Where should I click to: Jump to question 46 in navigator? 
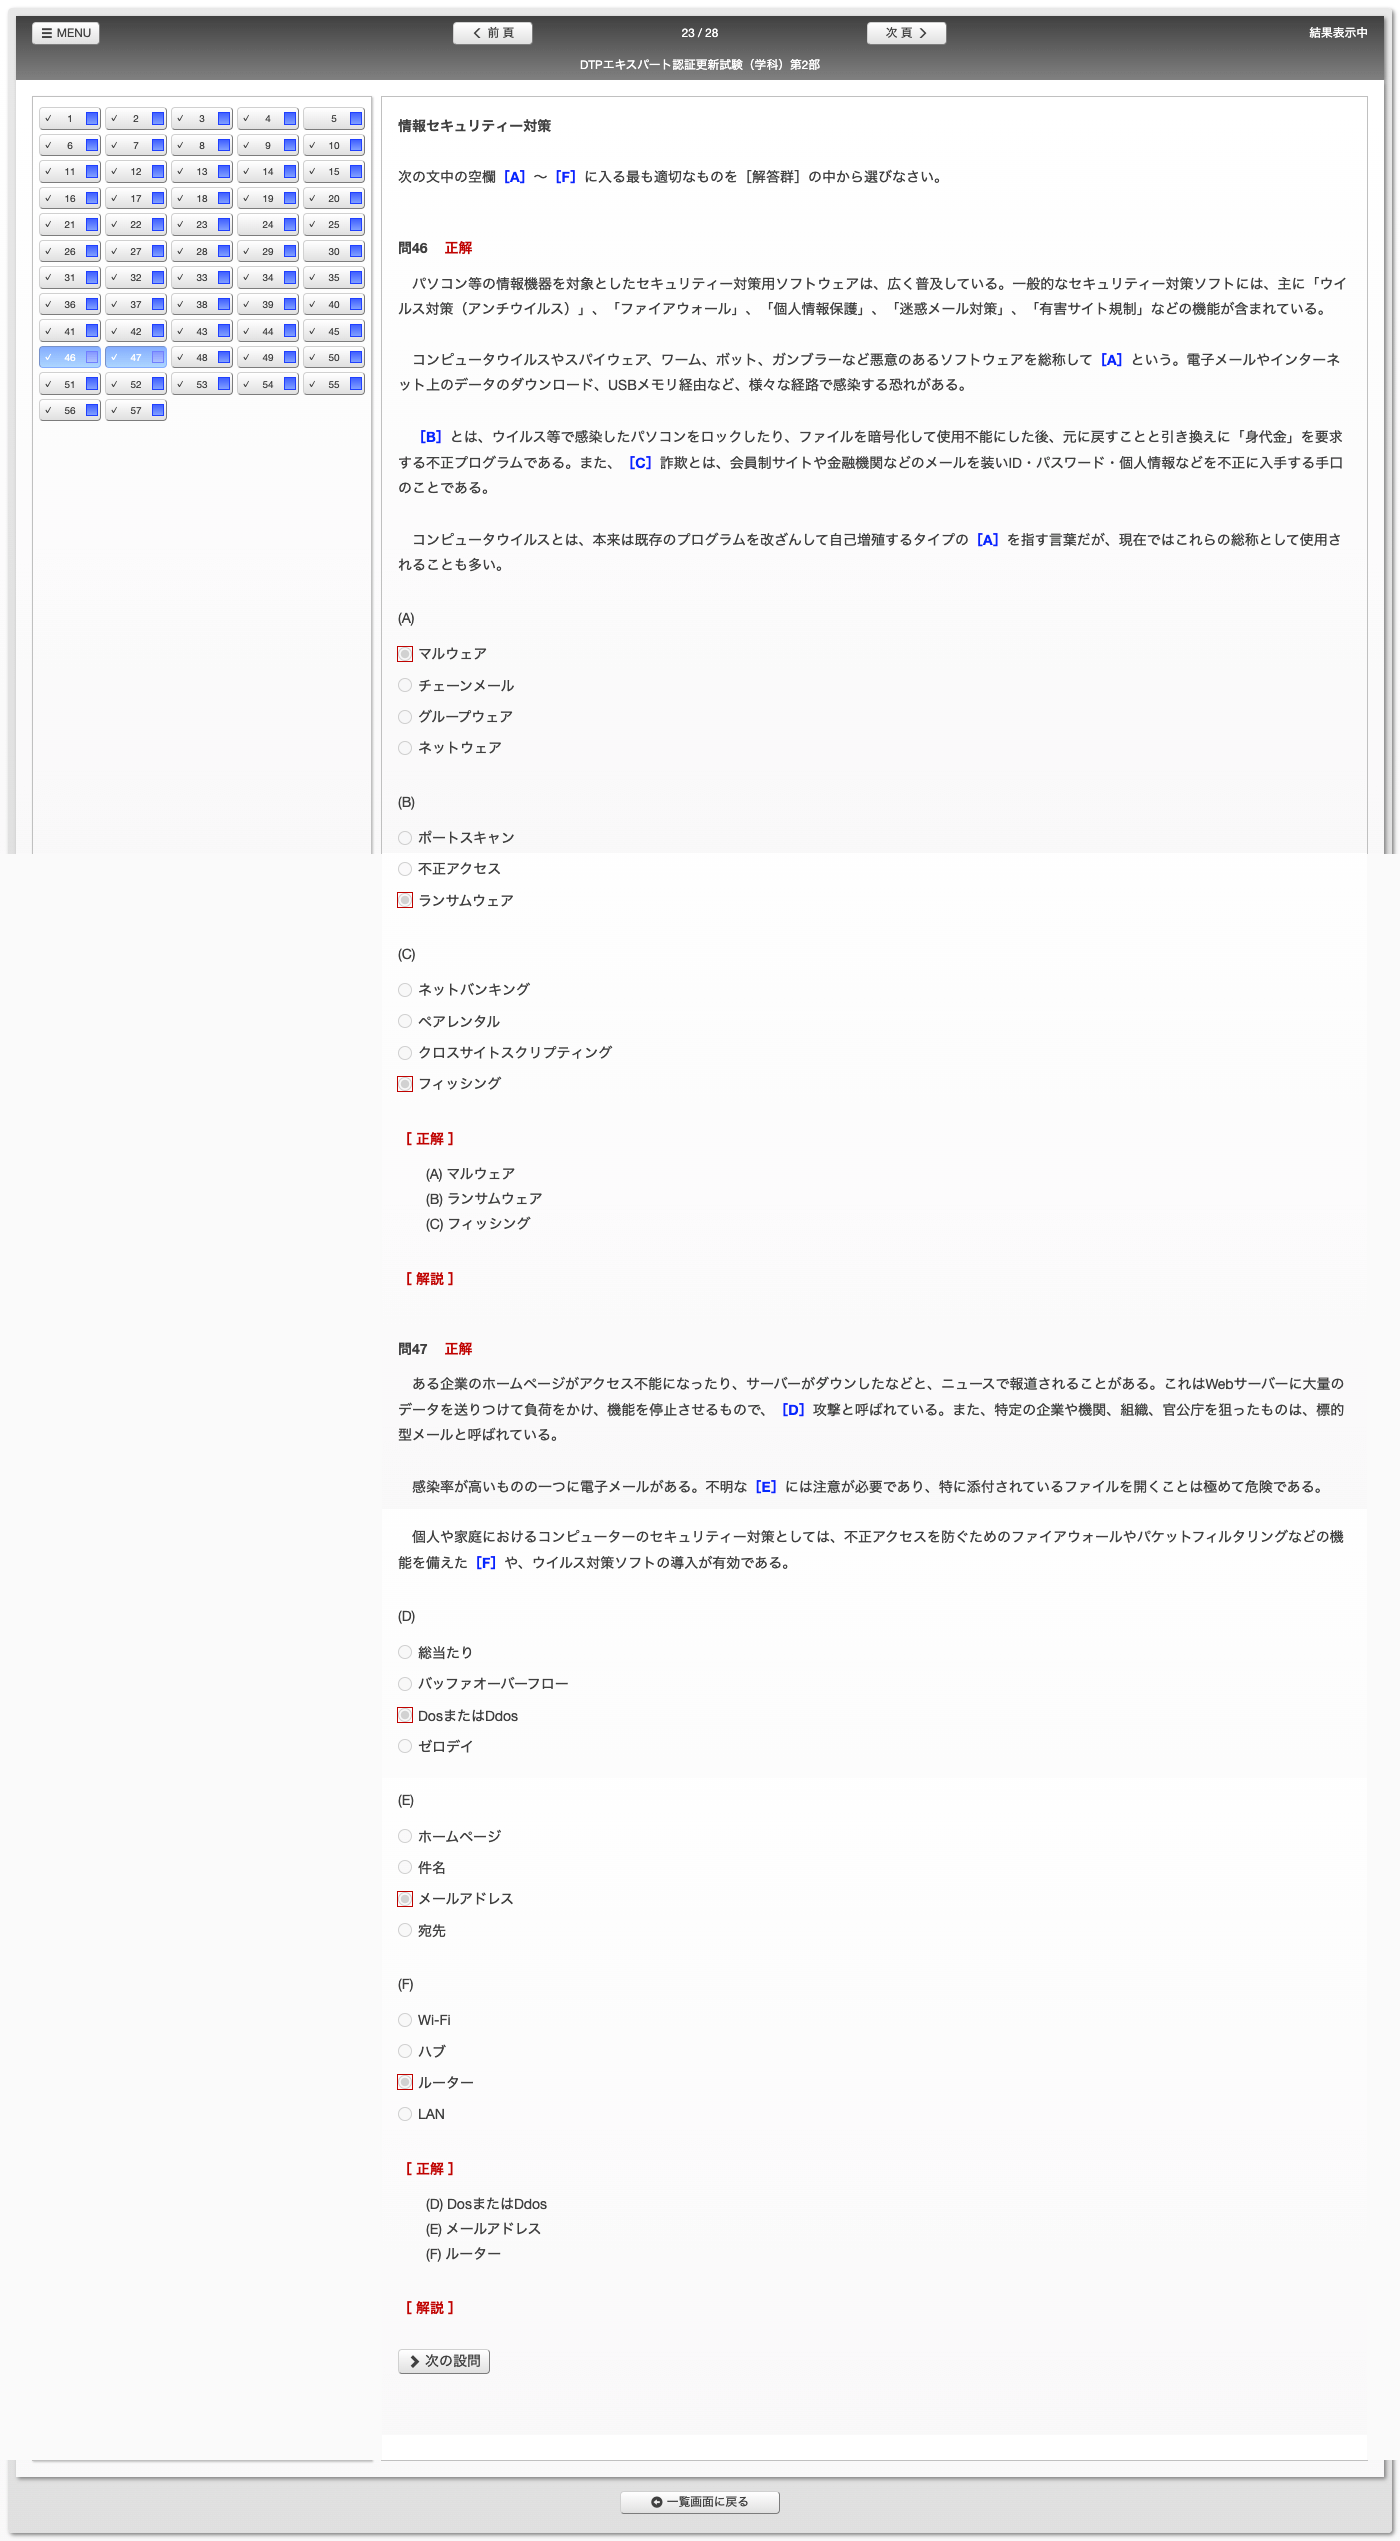(x=70, y=358)
